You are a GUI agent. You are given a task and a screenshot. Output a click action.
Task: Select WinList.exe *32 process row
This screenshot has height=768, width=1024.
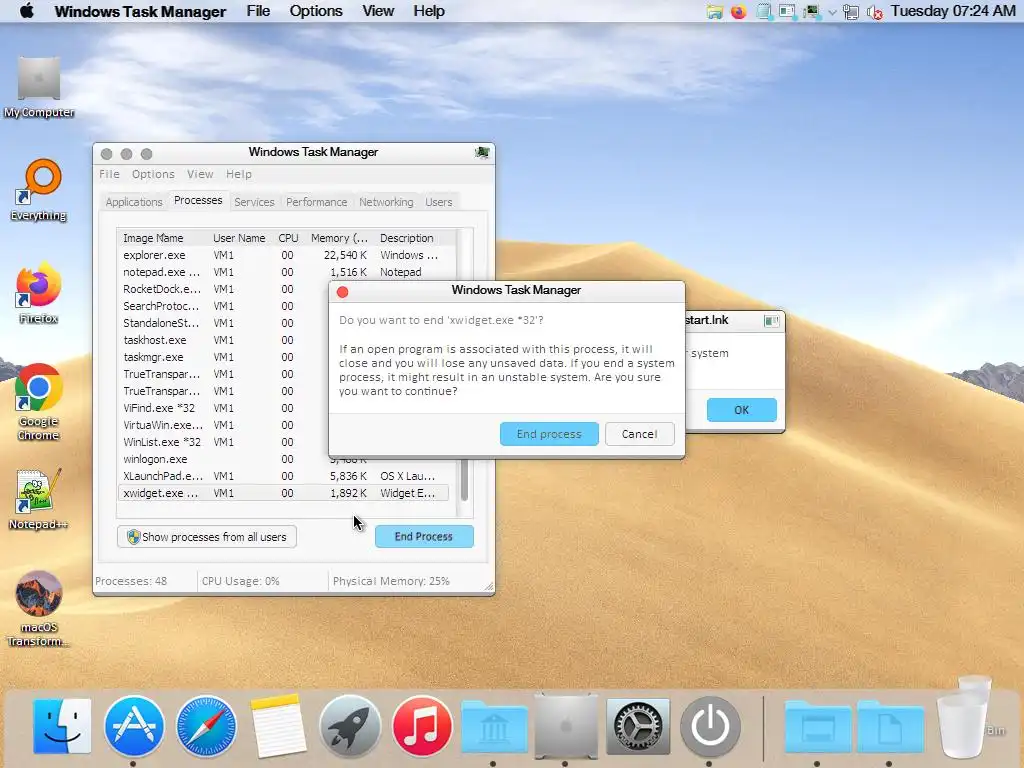223,442
